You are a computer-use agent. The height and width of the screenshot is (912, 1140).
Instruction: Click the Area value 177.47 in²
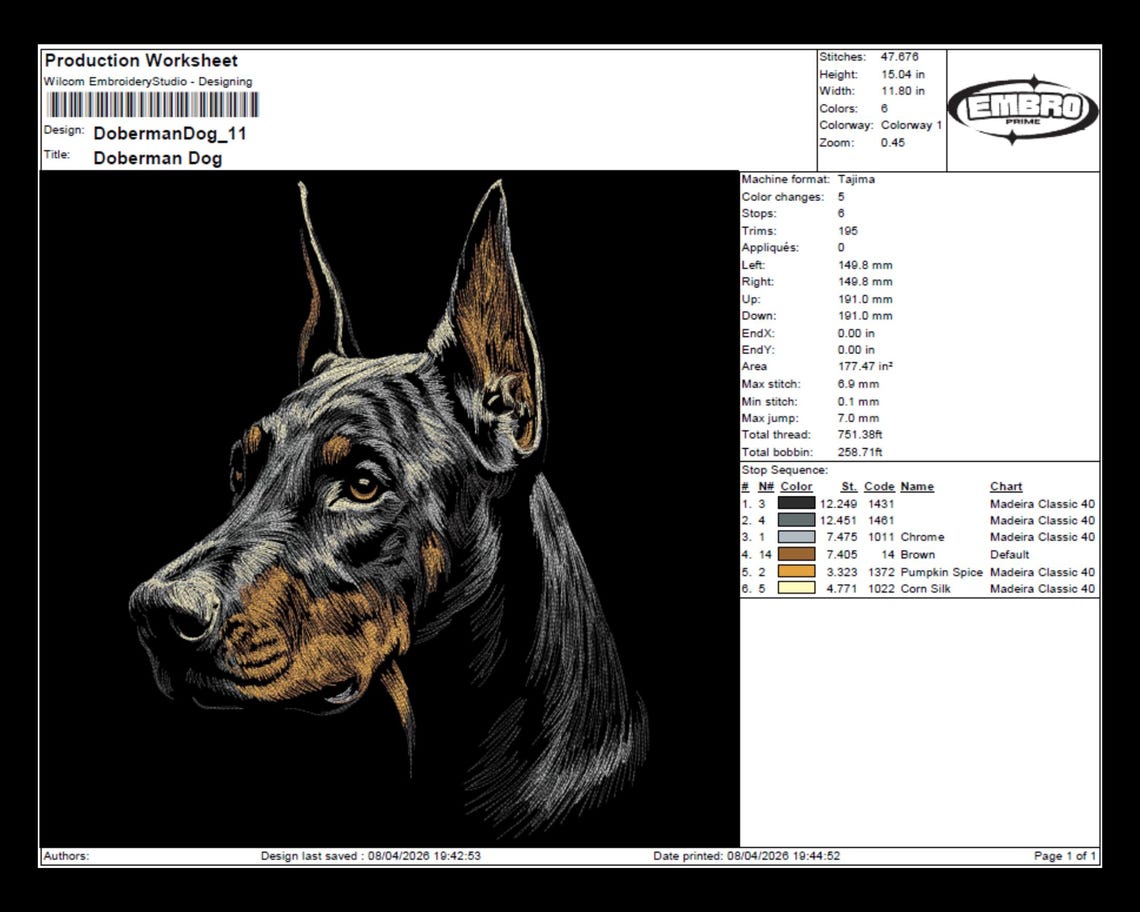pos(865,367)
